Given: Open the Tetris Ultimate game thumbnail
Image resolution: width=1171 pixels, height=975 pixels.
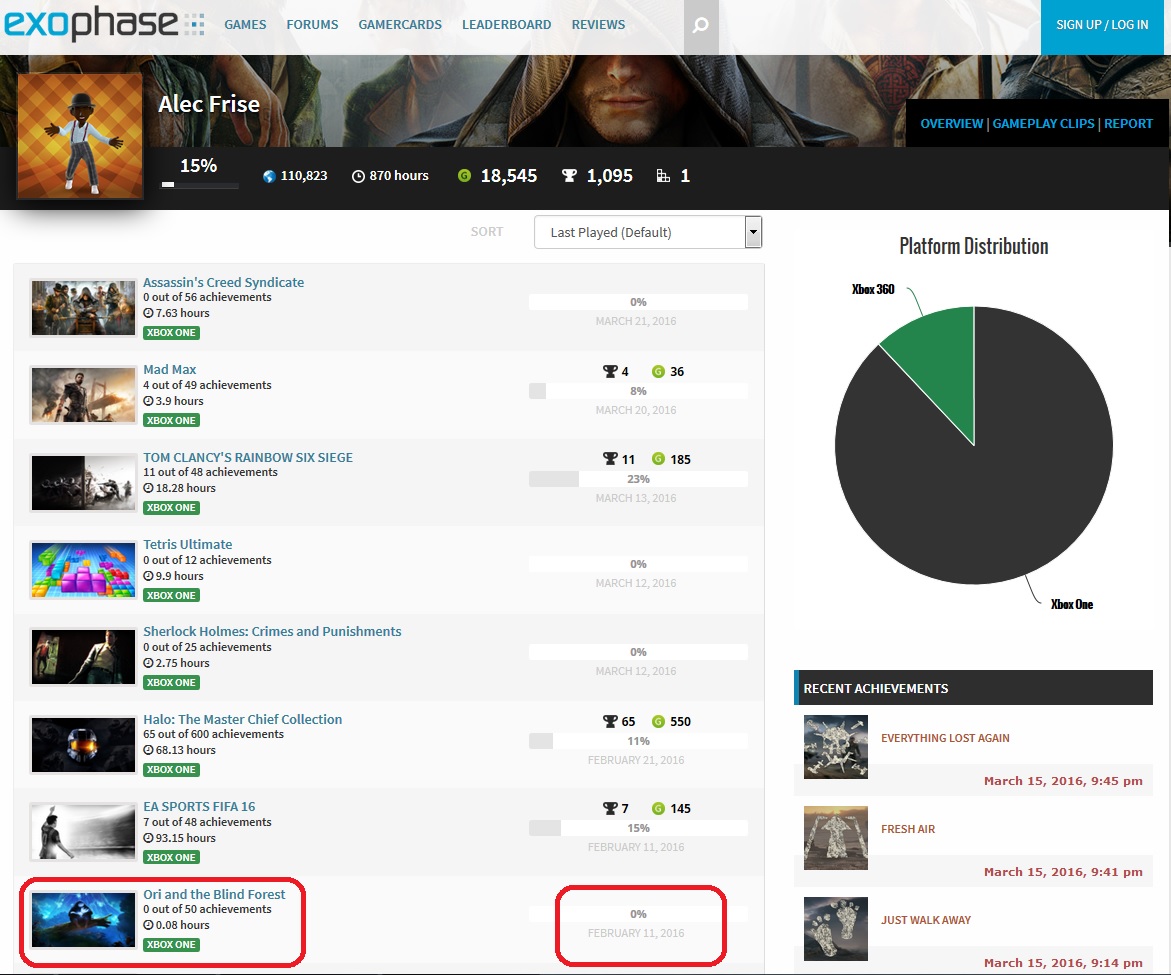Looking at the screenshot, I should click(83, 570).
